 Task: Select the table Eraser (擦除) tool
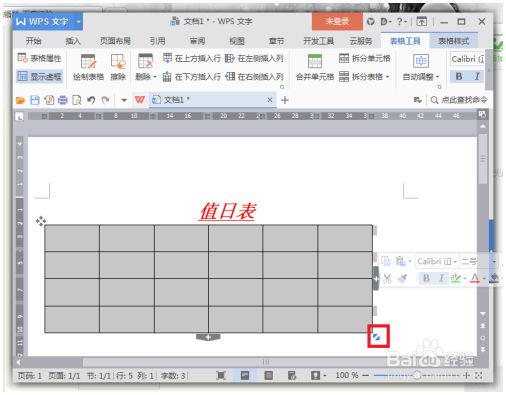[x=118, y=62]
